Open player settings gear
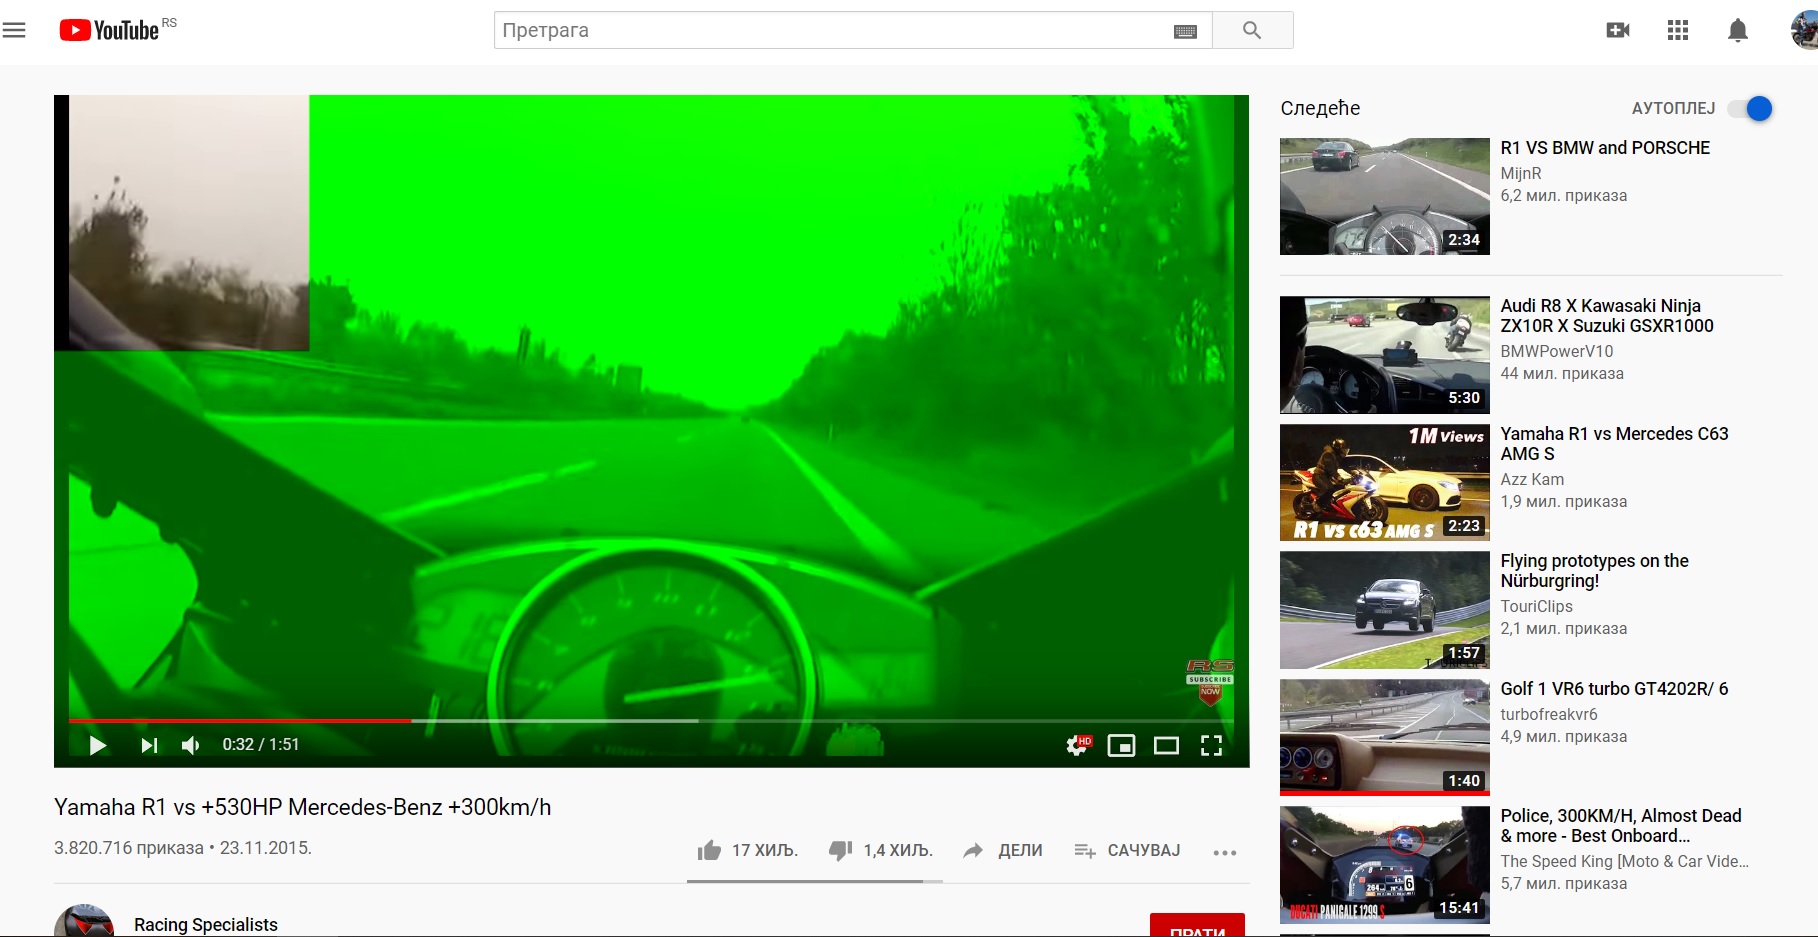Image resolution: width=1818 pixels, height=937 pixels. [x=1078, y=745]
